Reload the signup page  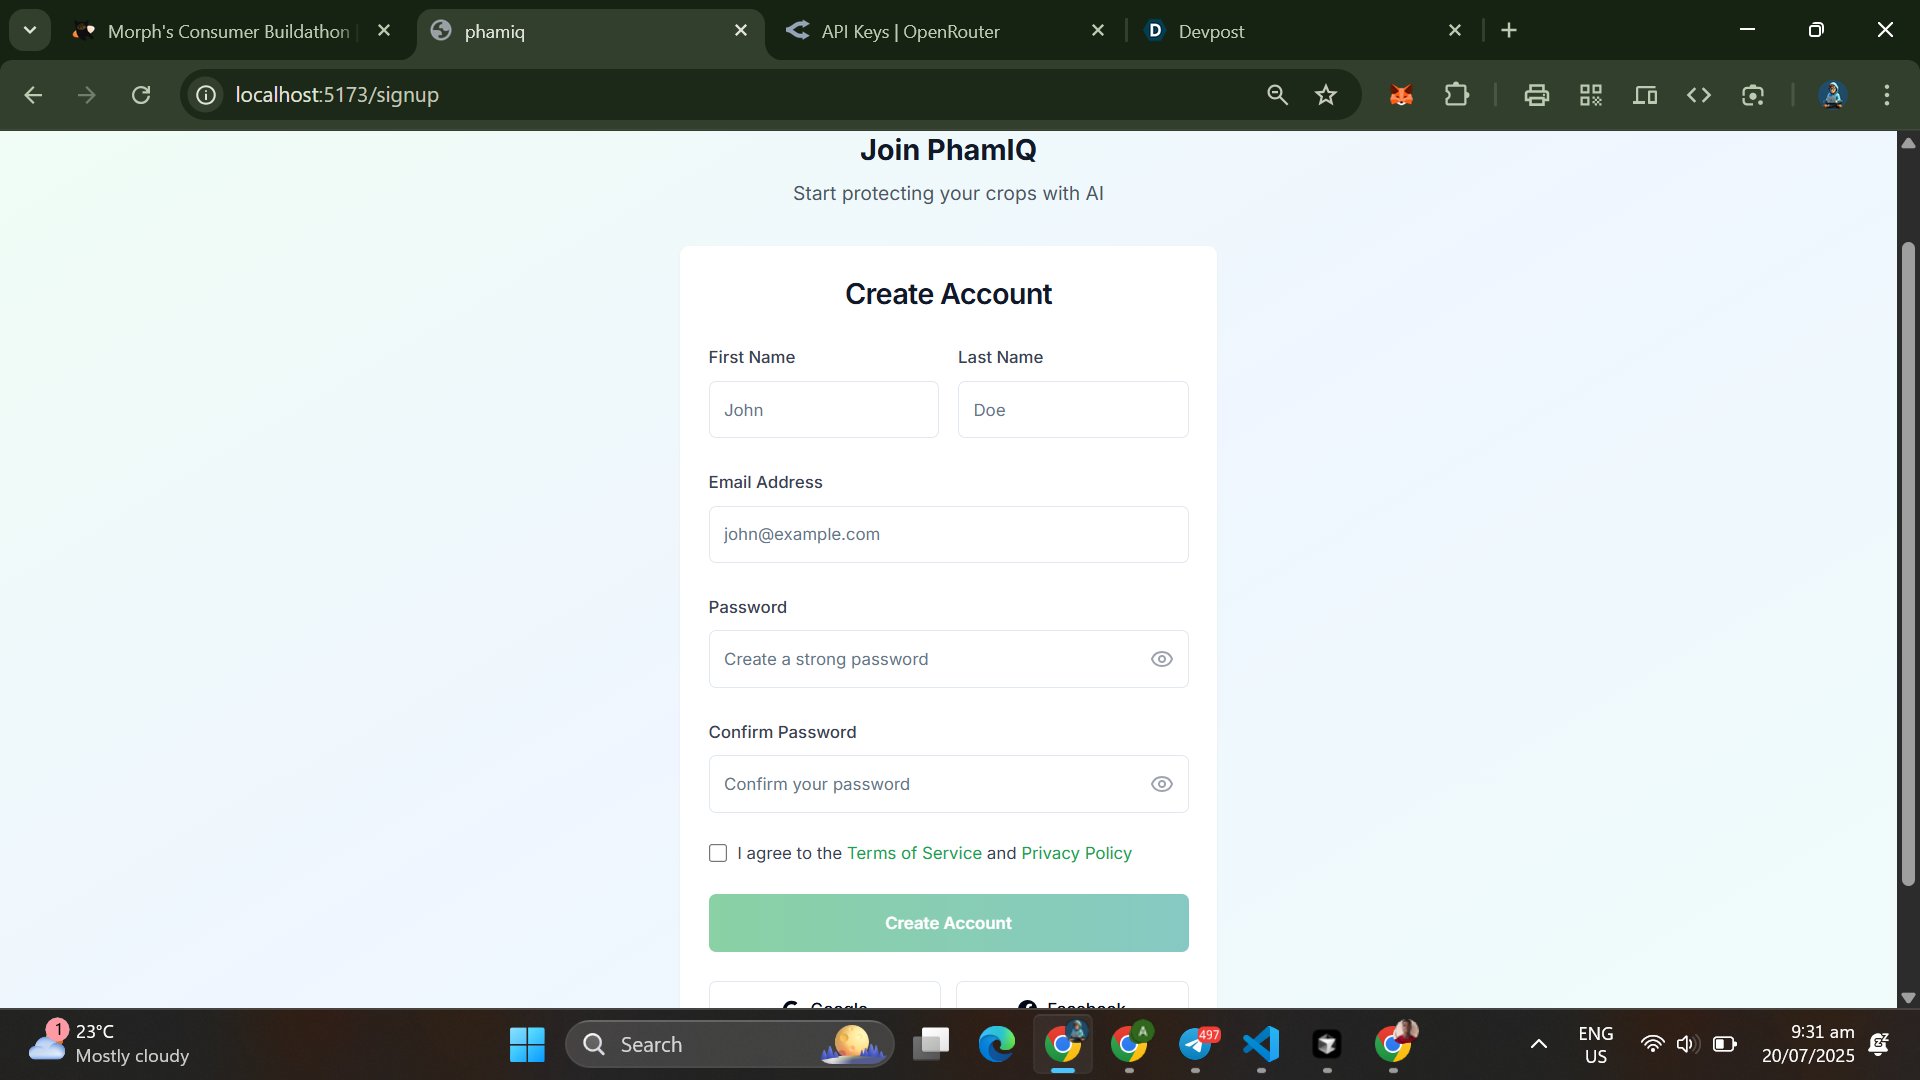[x=141, y=95]
